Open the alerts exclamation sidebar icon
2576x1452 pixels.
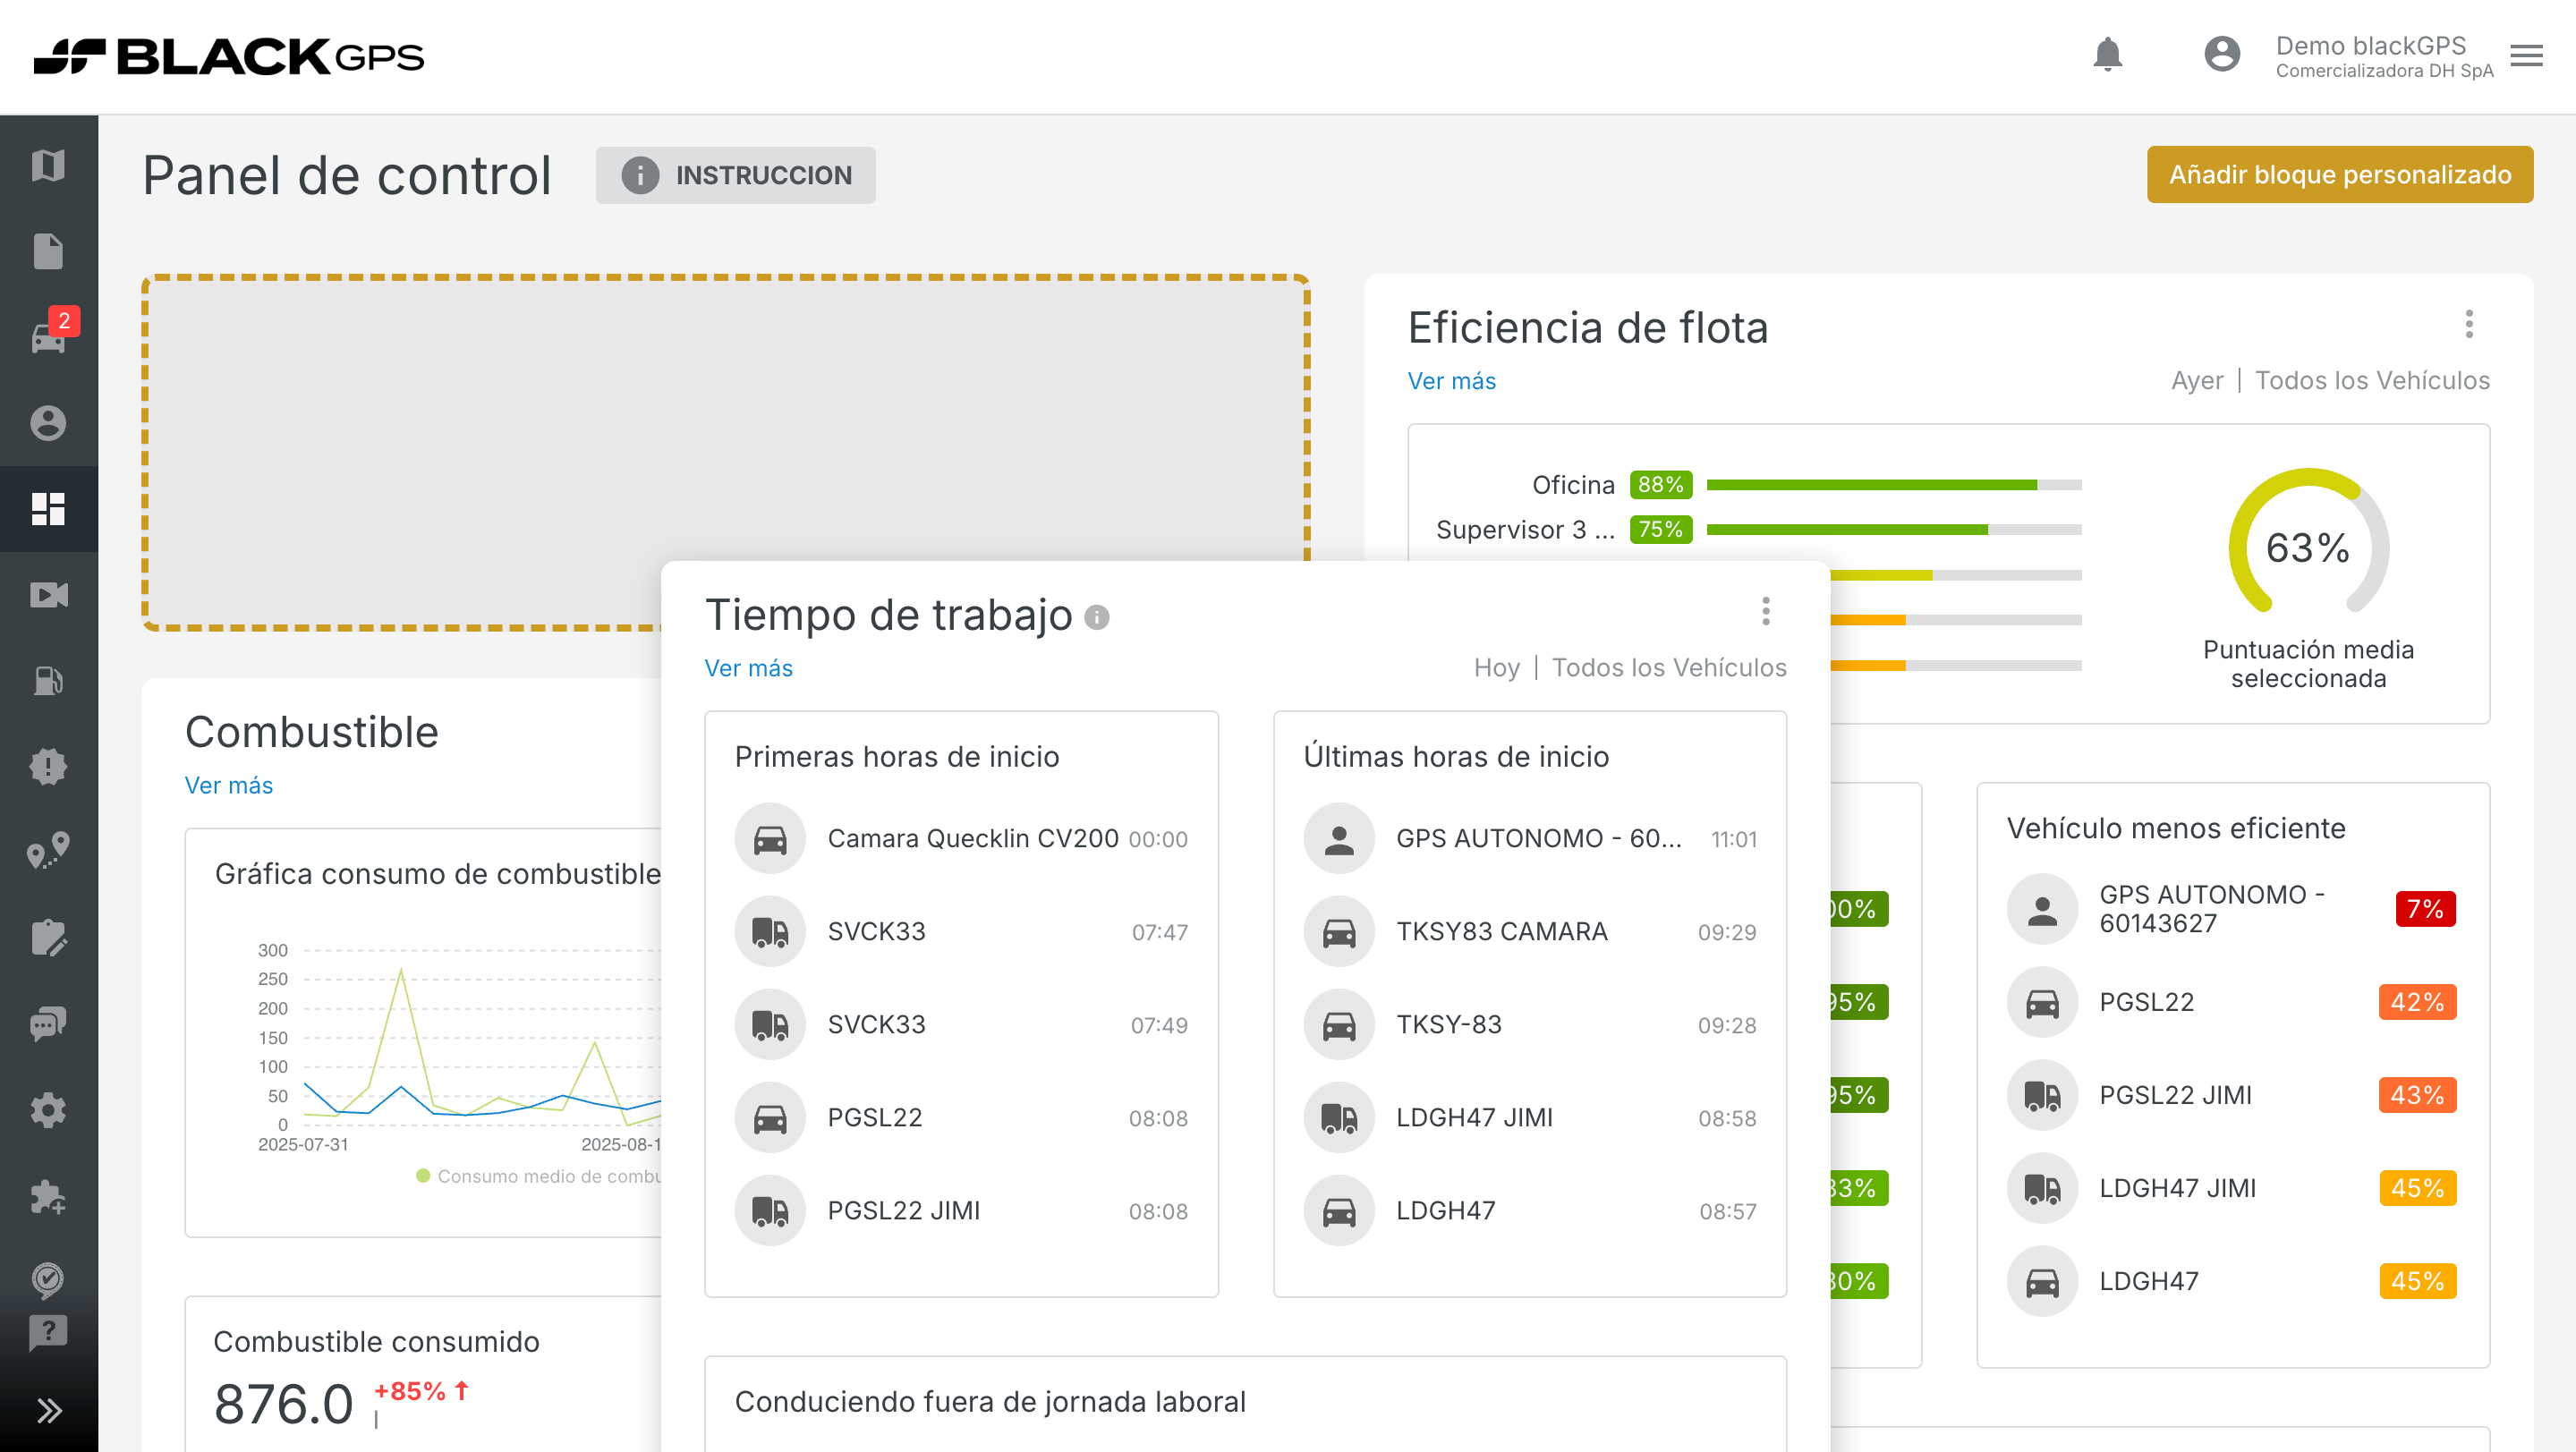click(x=48, y=767)
